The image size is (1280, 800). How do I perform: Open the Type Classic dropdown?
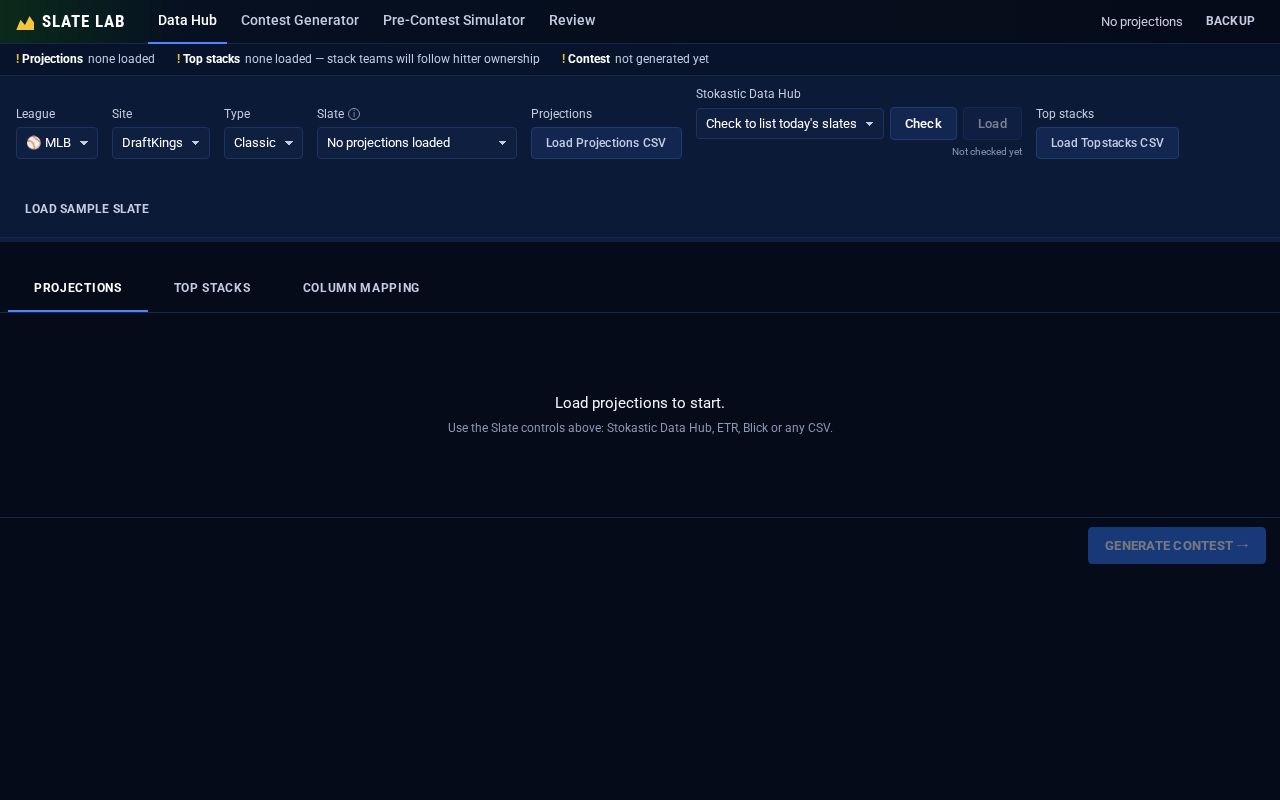point(263,143)
